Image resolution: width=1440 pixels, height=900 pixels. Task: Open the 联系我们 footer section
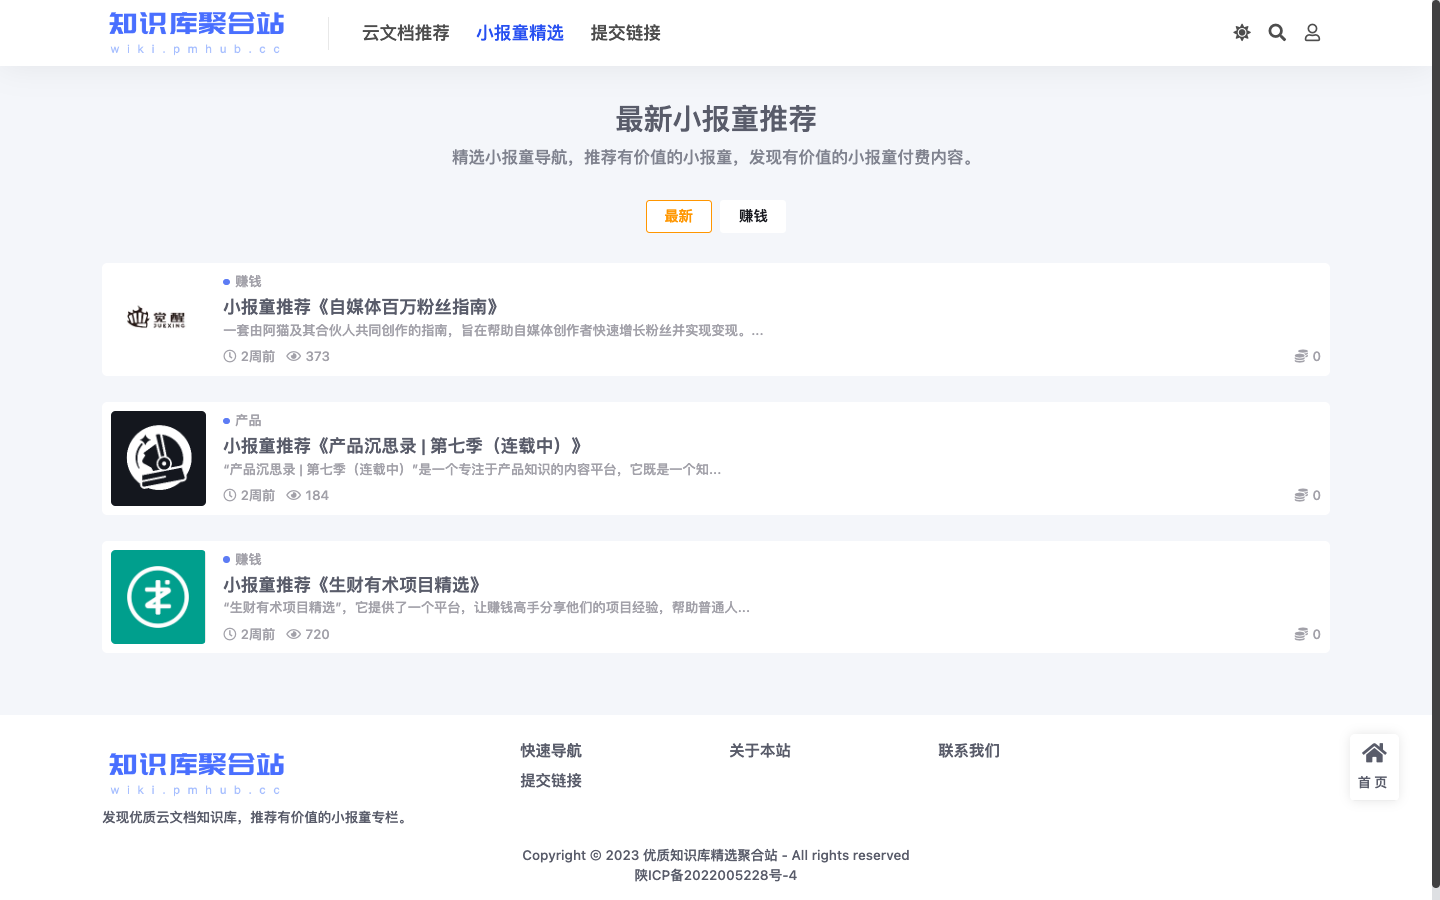tap(968, 750)
